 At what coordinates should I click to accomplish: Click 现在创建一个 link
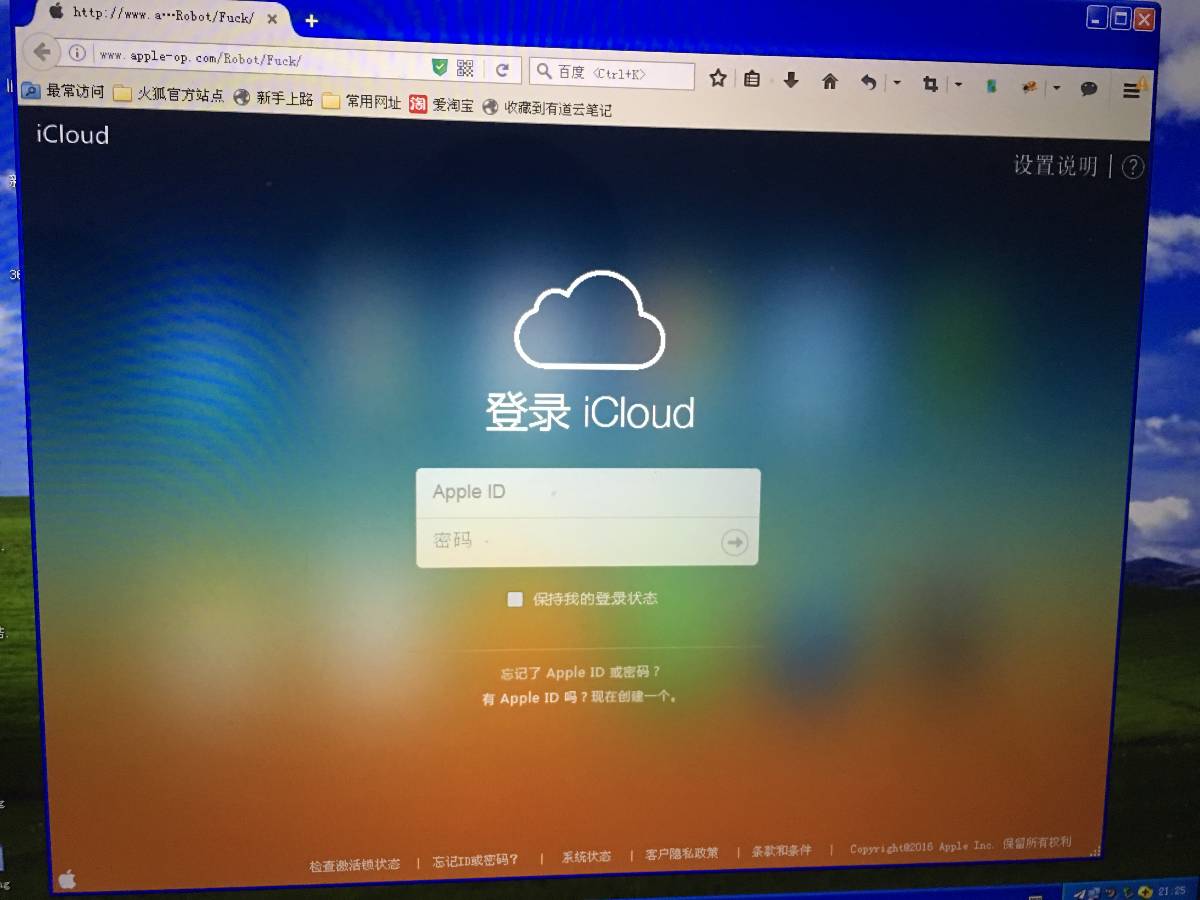coord(634,697)
